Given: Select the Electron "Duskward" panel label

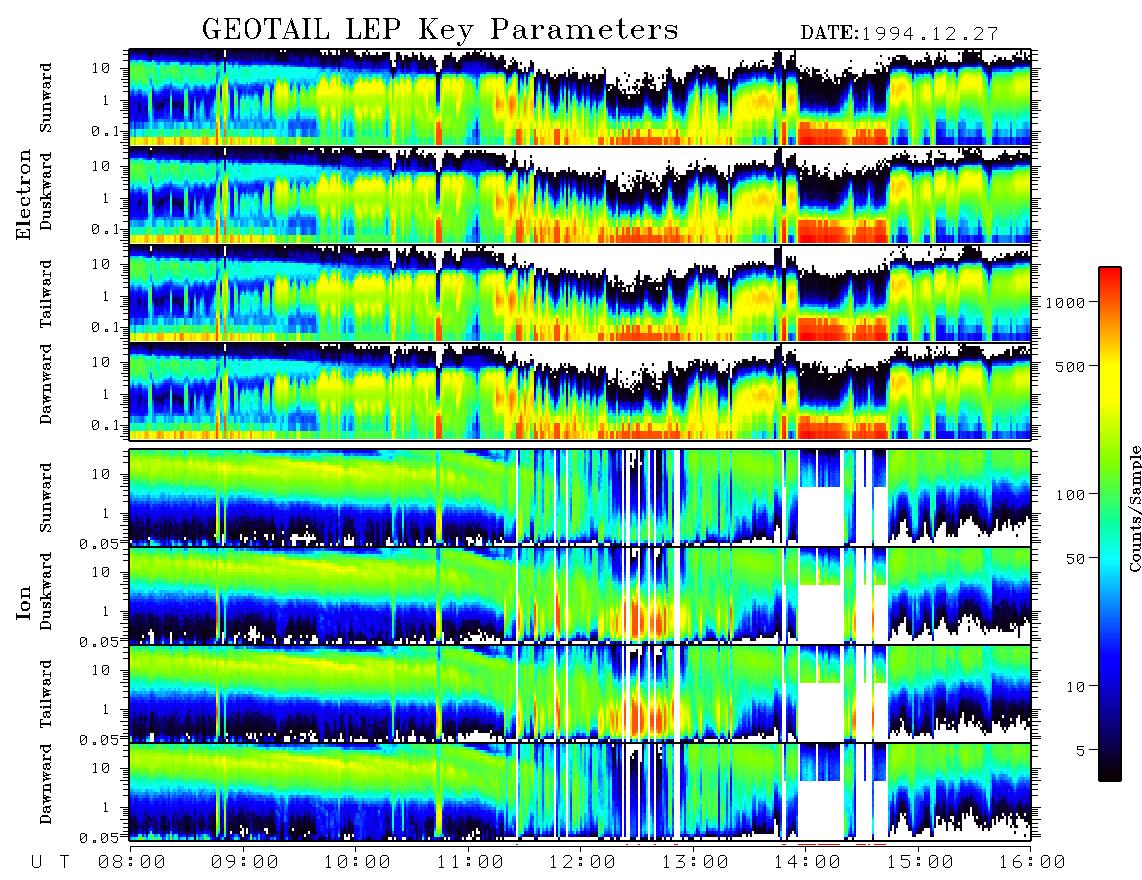Looking at the screenshot, I should coord(46,191).
